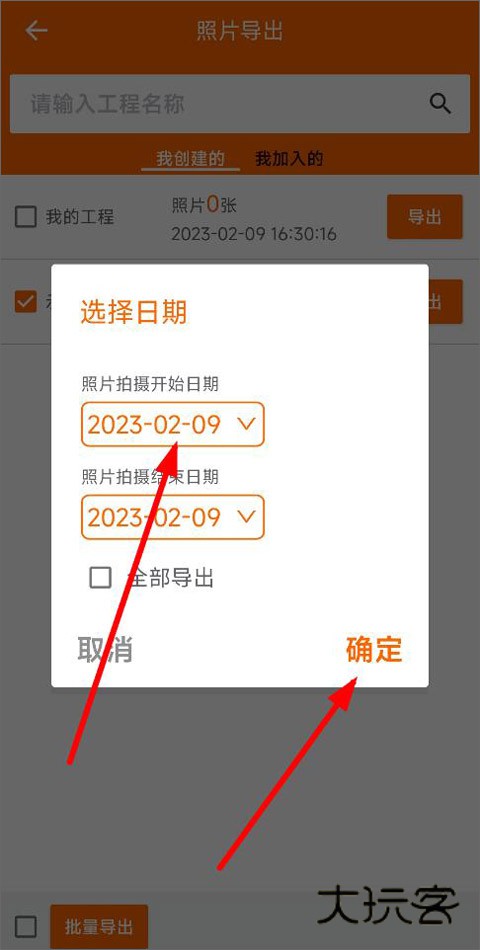The image size is (480, 950).
Task: Tap the search magnifier icon
Action: [x=441, y=104]
